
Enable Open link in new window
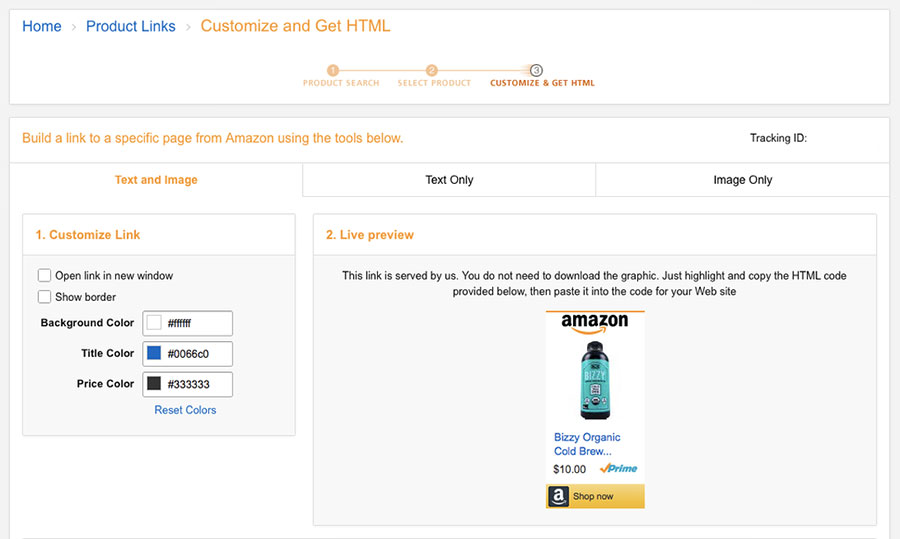(44, 275)
